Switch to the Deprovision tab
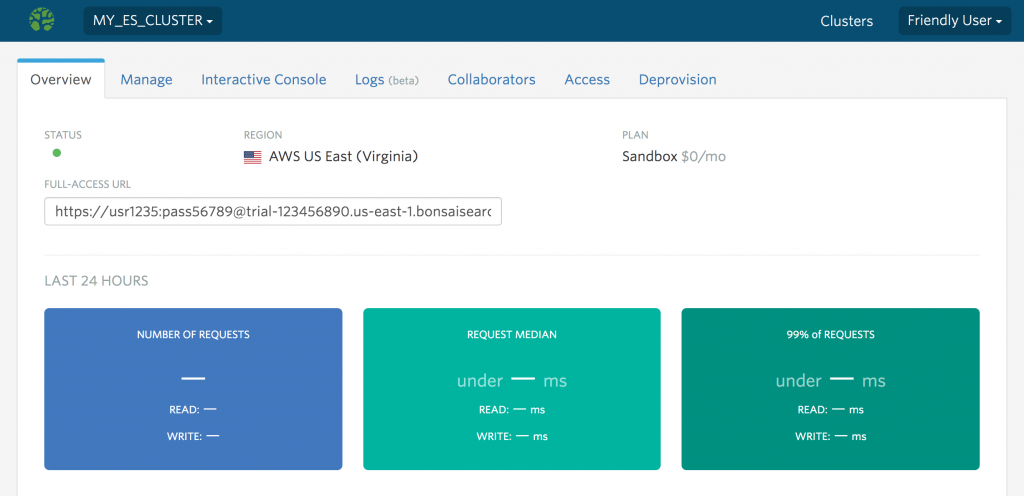 coord(677,80)
